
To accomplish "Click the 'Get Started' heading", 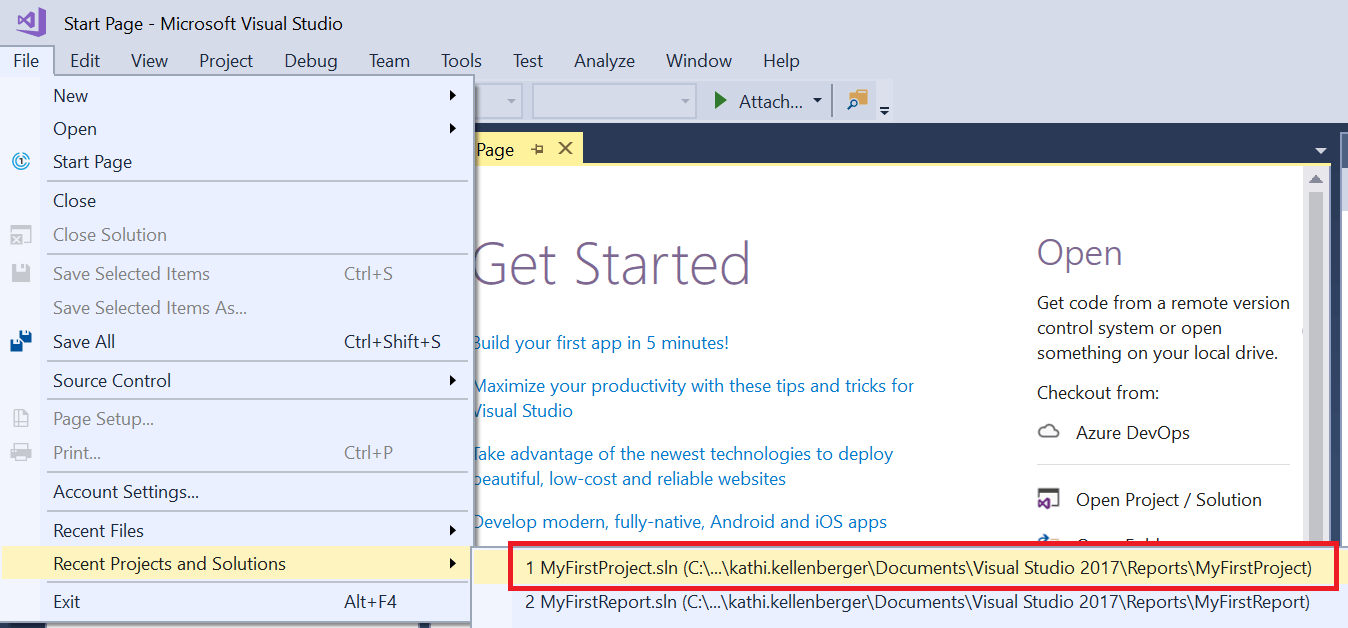I will [x=611, y=264].
